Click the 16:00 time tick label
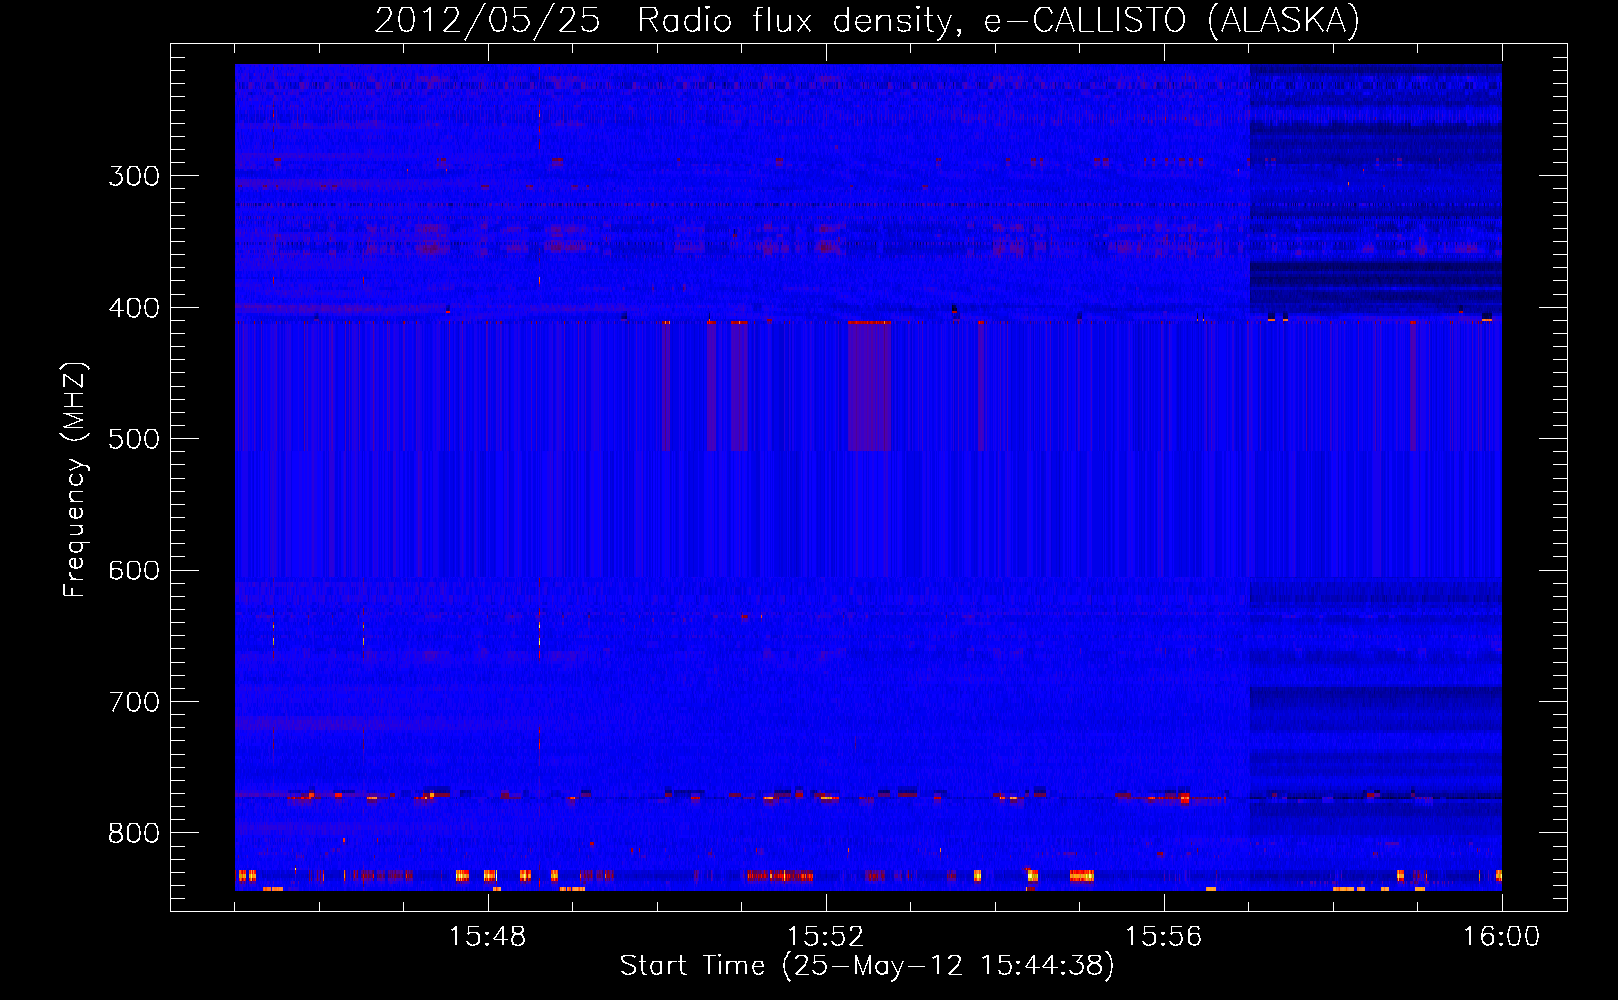This screenshot has width=1618, height=1000. point(1501,937)
